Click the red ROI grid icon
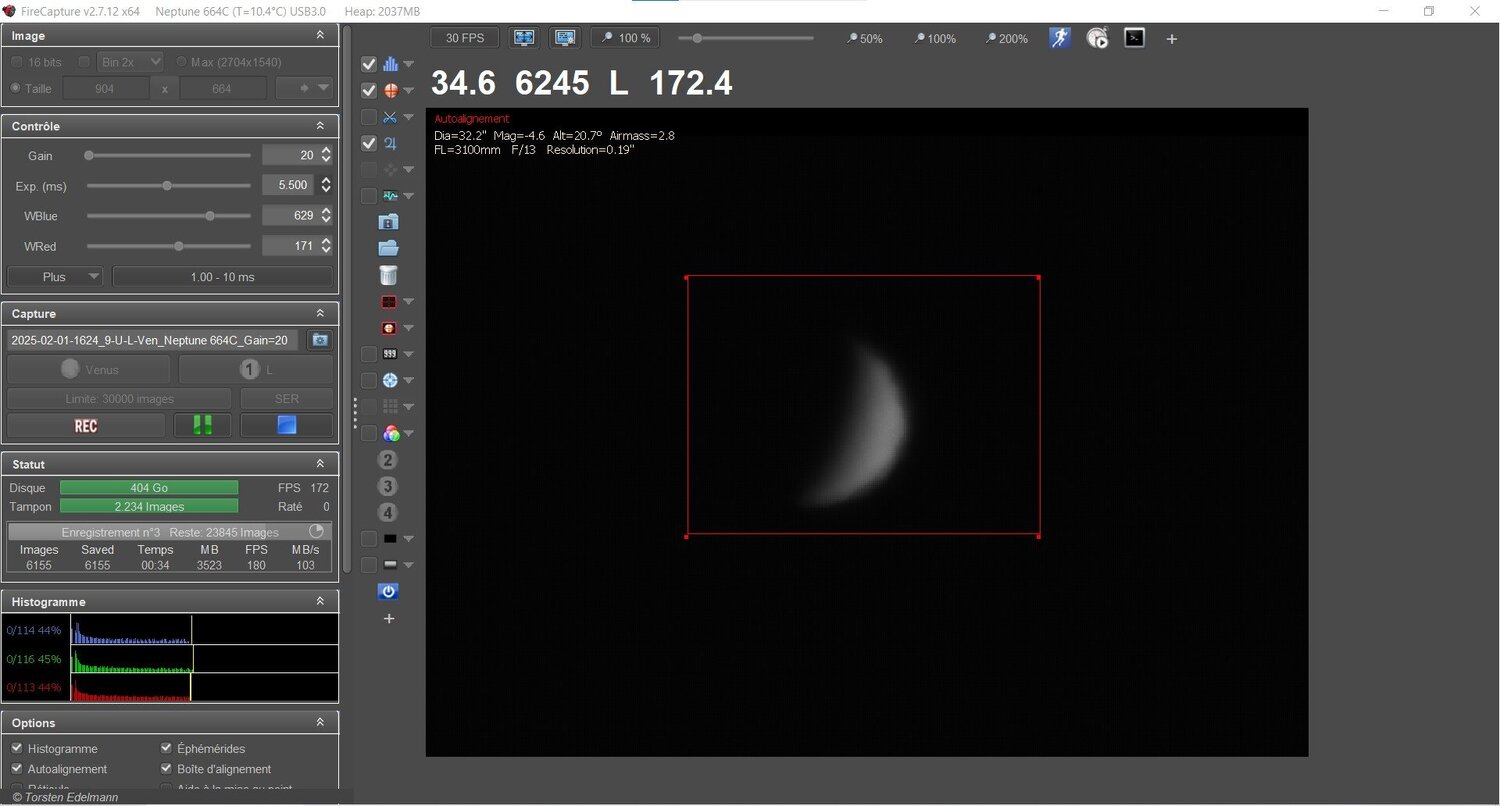 (x=390, y=301)
